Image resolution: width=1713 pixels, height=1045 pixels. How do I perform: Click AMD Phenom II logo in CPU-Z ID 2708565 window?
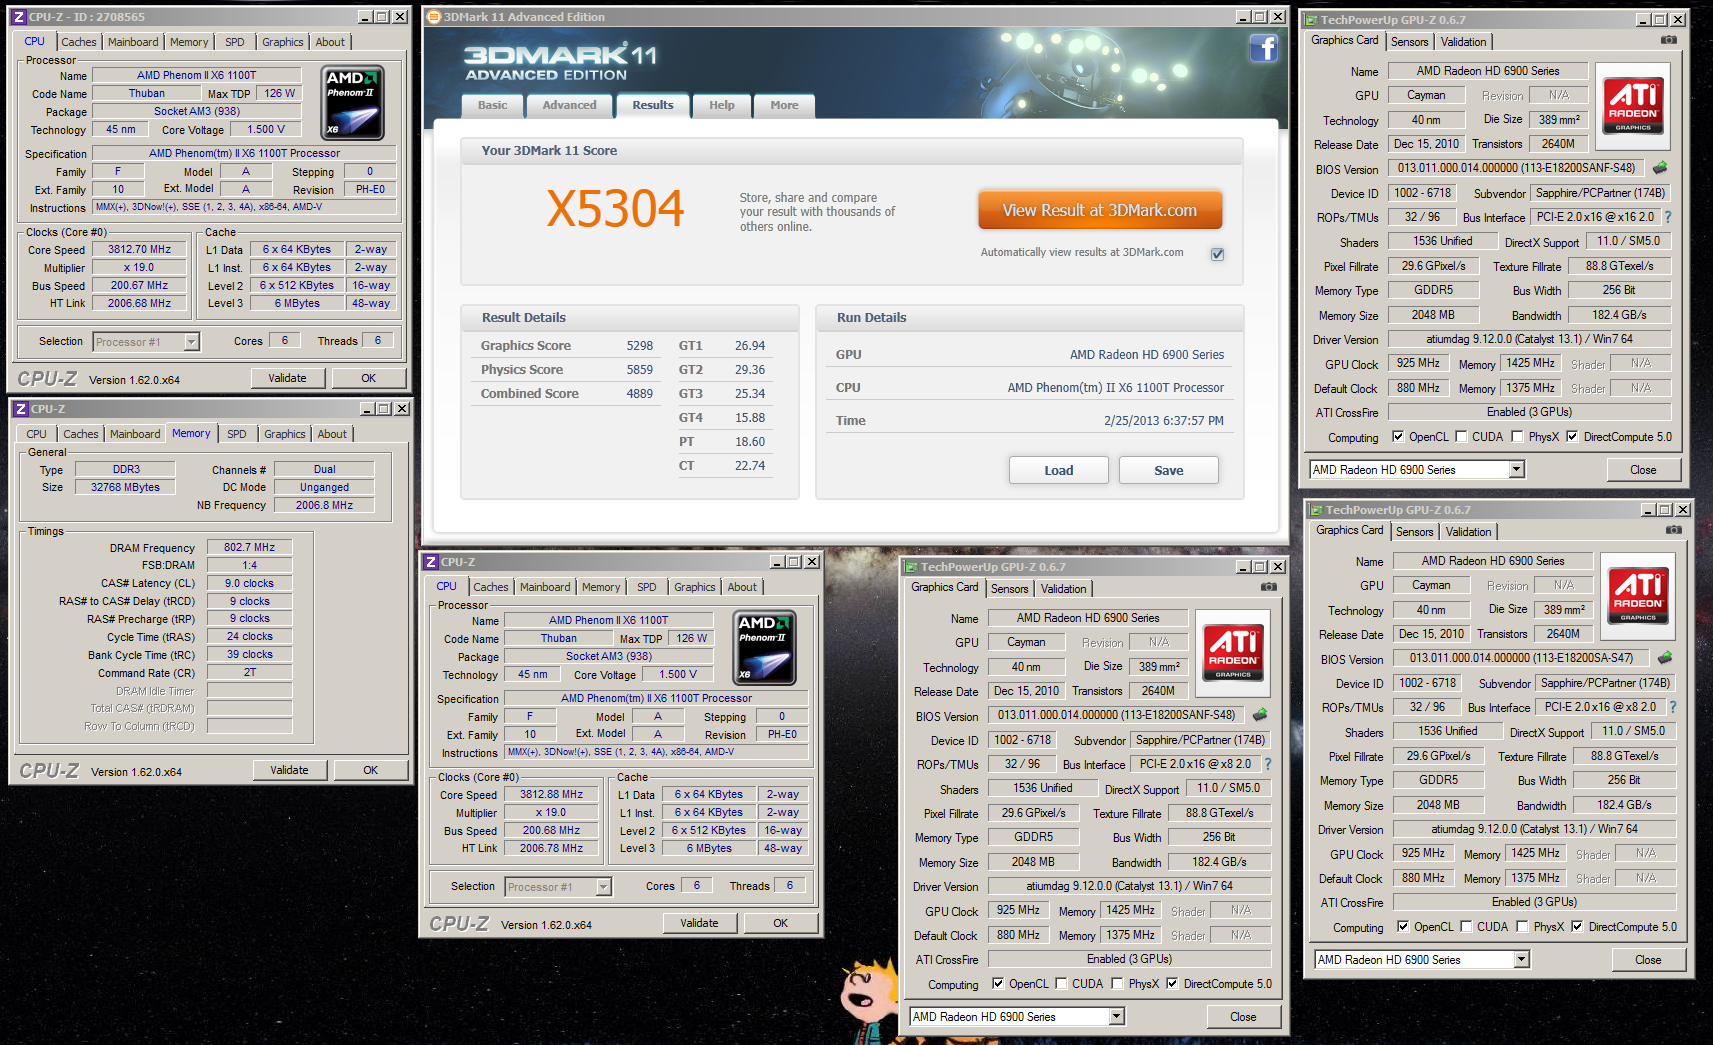353,103
